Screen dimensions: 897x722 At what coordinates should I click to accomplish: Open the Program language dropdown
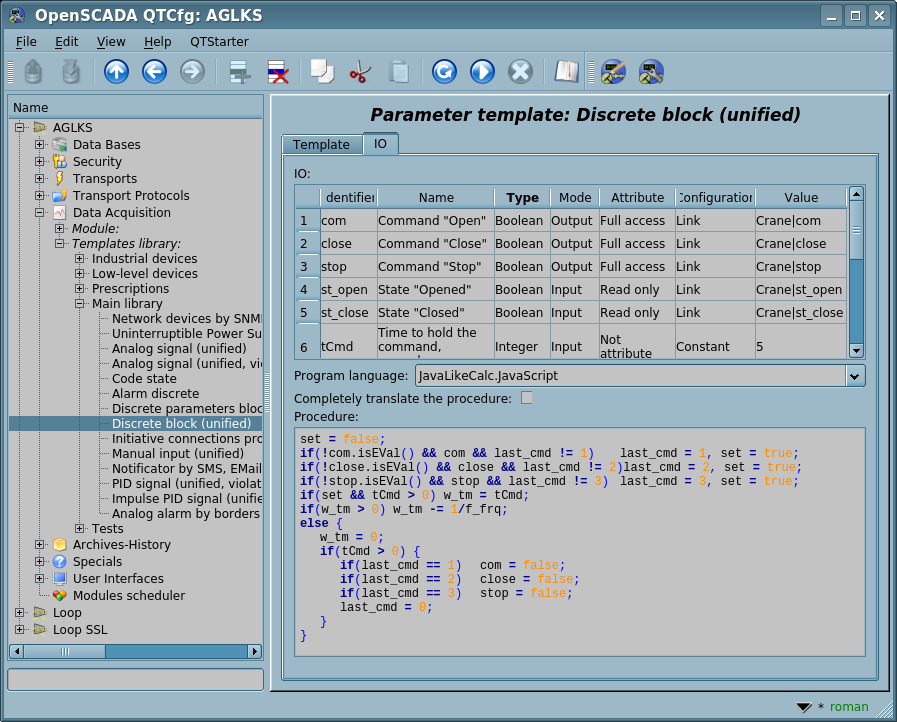point(855,376)
